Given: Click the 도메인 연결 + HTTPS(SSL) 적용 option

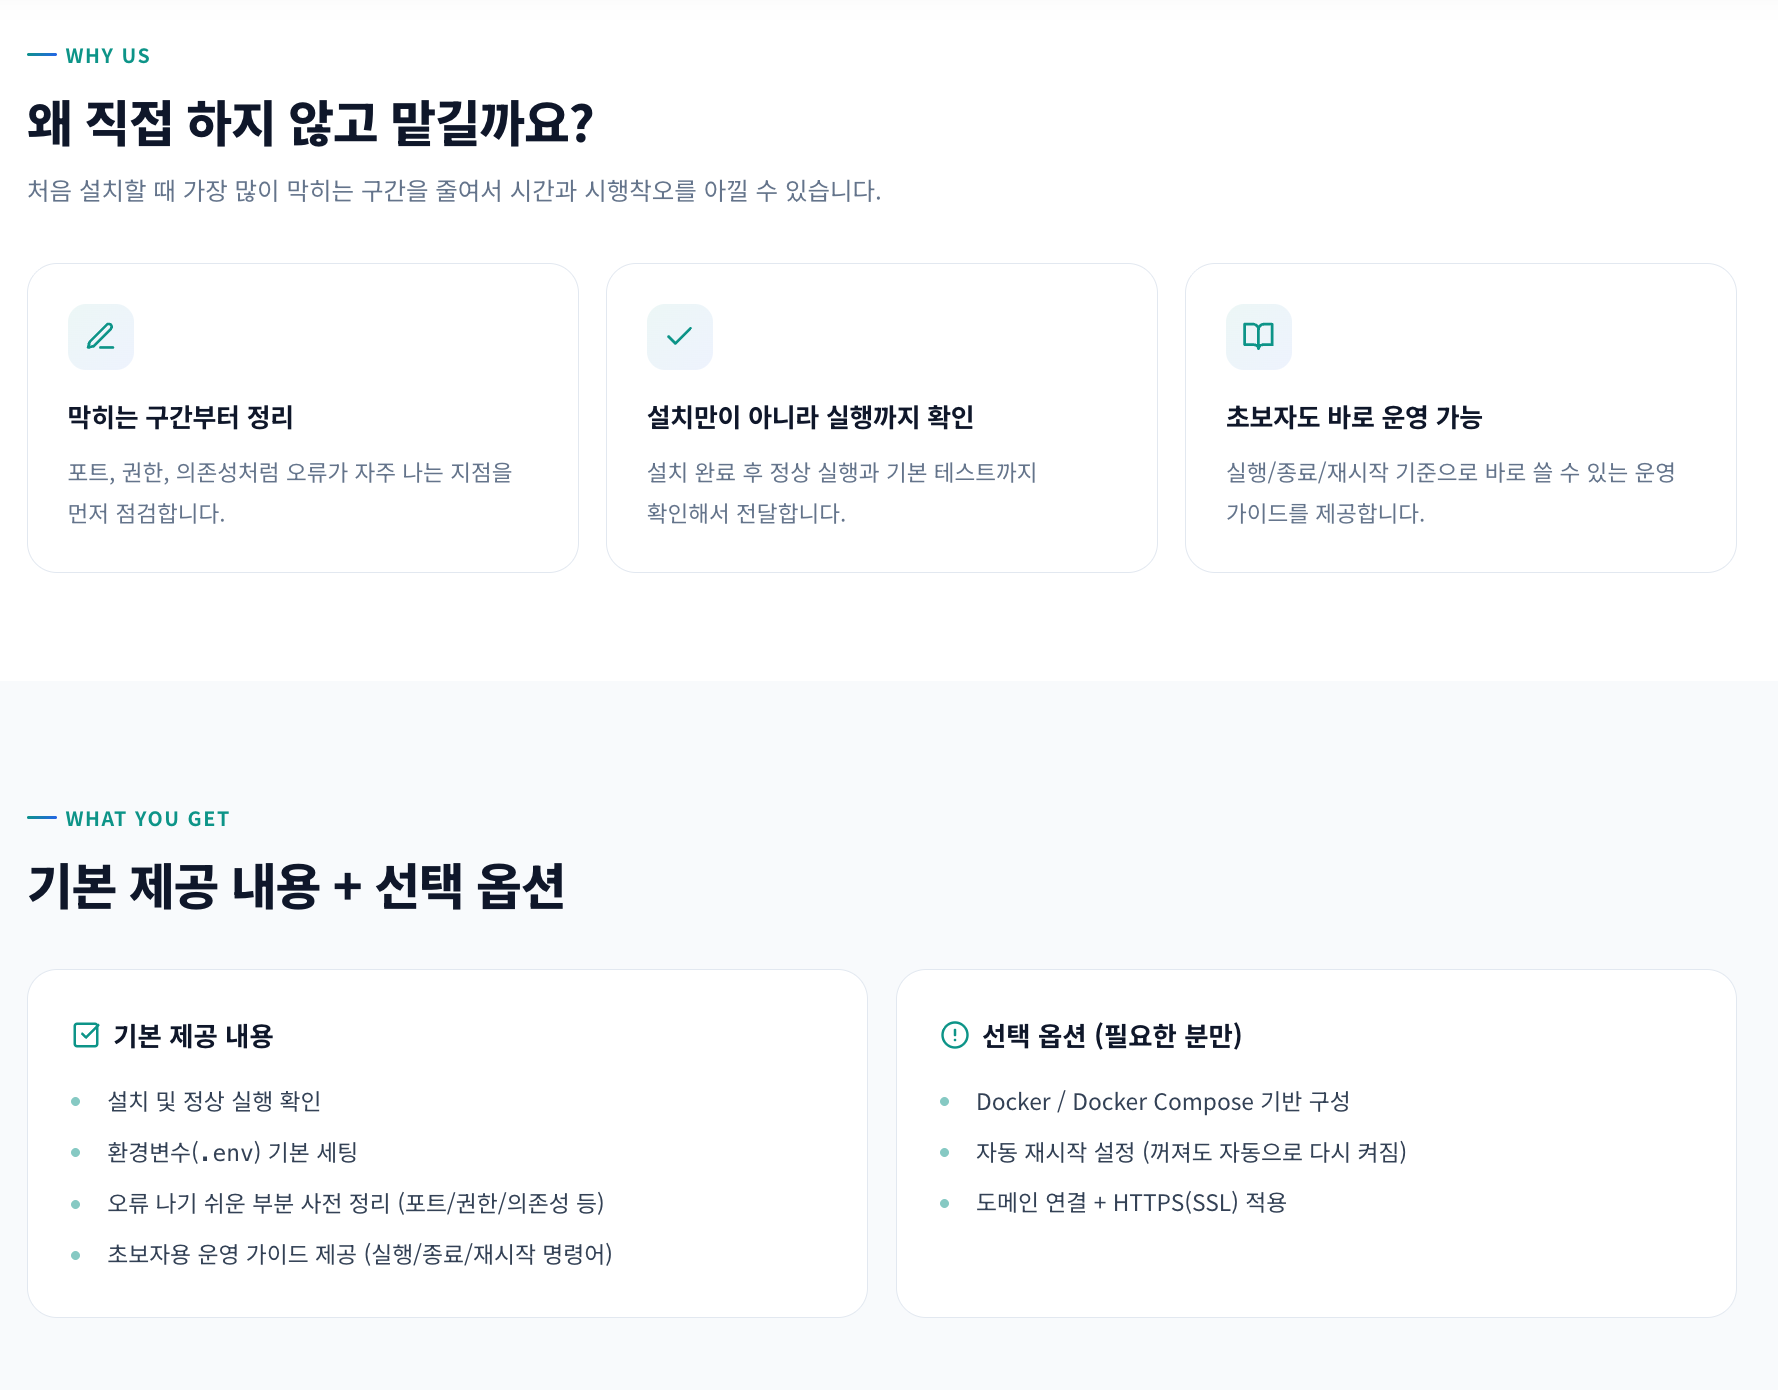Looking at the screenshot, I should 1130,1203.
